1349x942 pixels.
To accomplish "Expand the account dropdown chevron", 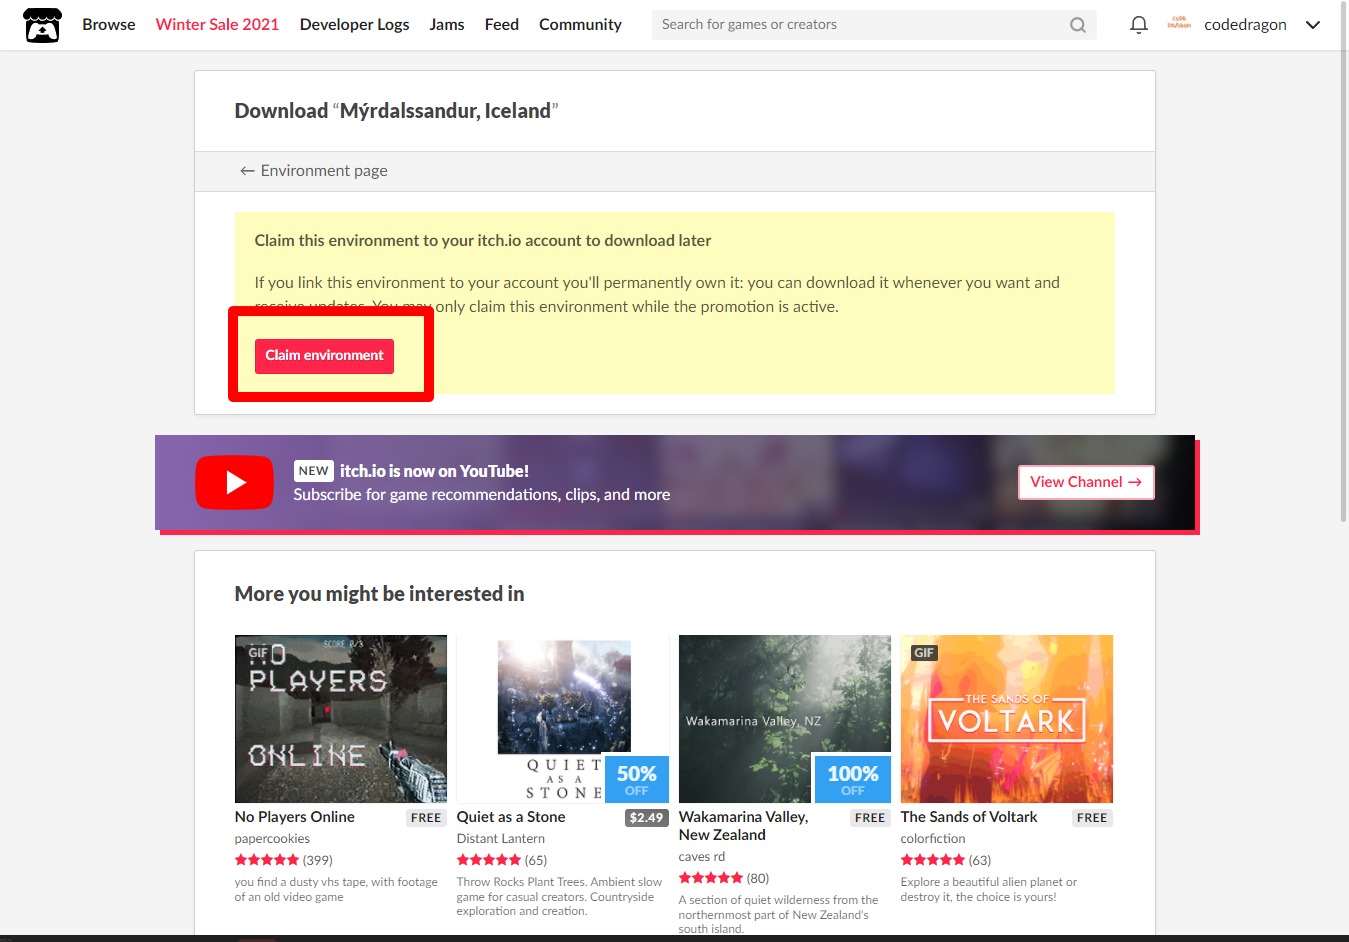I will pyautogui.click(x=1313, y=25).
